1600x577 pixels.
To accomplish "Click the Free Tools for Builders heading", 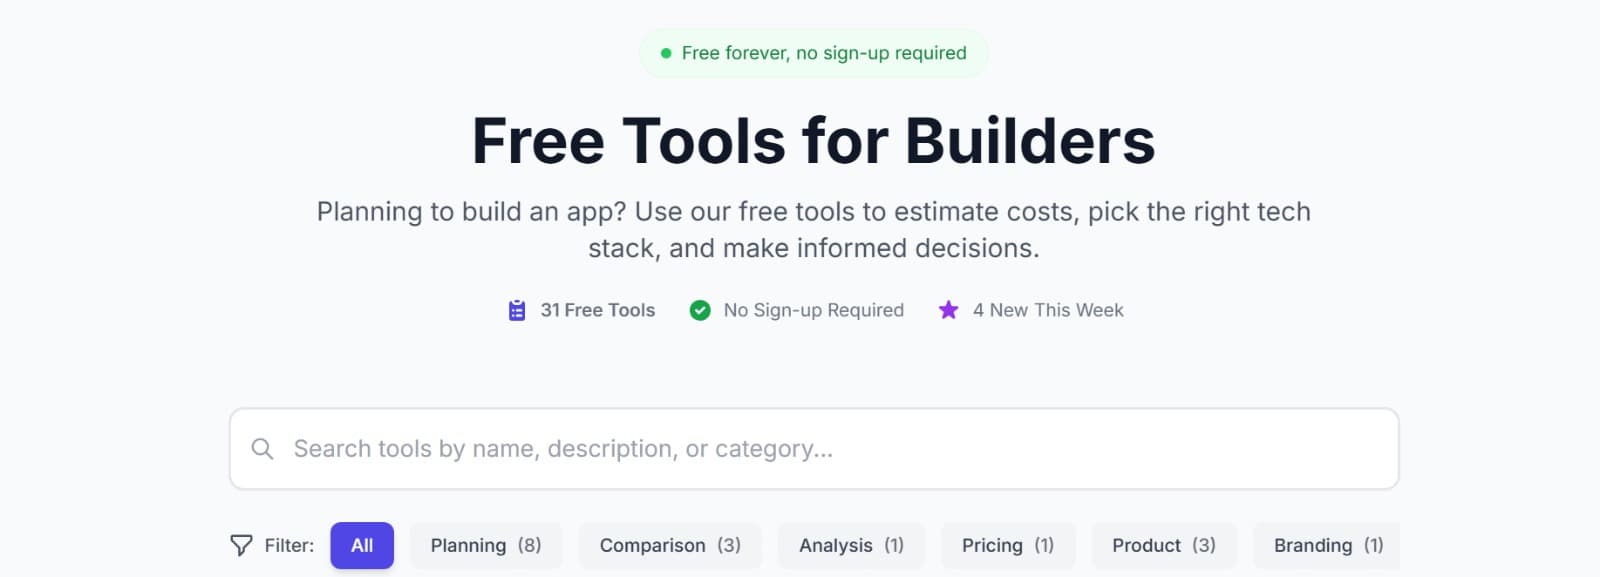I will [814, 140].
